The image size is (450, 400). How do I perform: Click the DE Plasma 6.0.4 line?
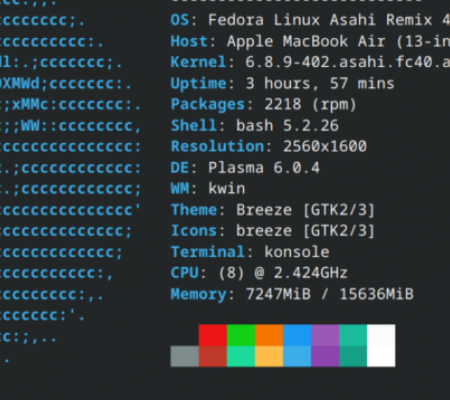245,167
